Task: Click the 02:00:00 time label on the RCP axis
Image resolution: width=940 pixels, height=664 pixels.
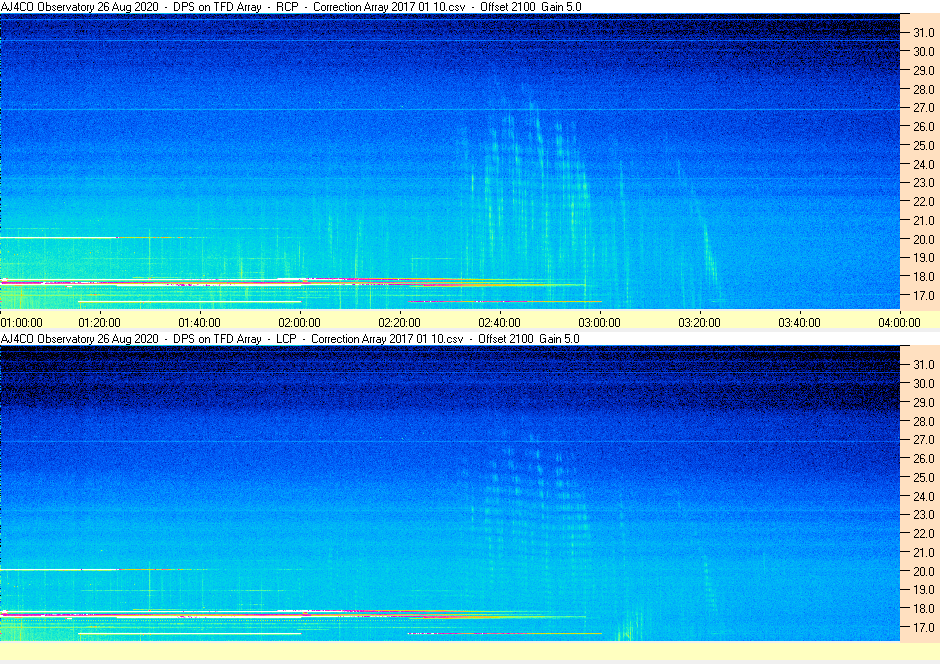Action: 299,322
